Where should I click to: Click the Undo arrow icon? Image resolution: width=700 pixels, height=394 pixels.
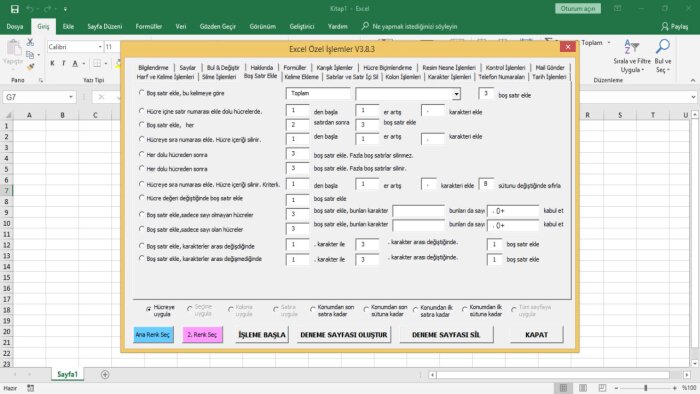pyautogui.click(x=29, y=9)
